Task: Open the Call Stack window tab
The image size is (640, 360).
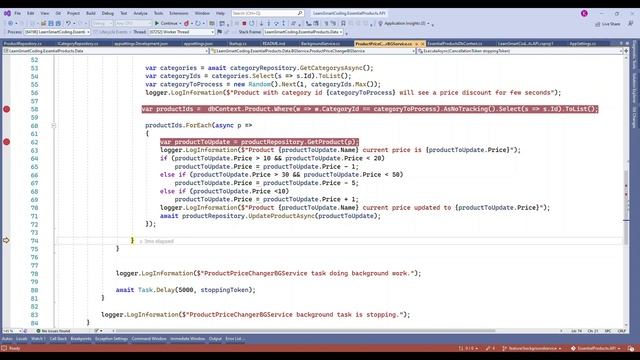Action: 58,339
